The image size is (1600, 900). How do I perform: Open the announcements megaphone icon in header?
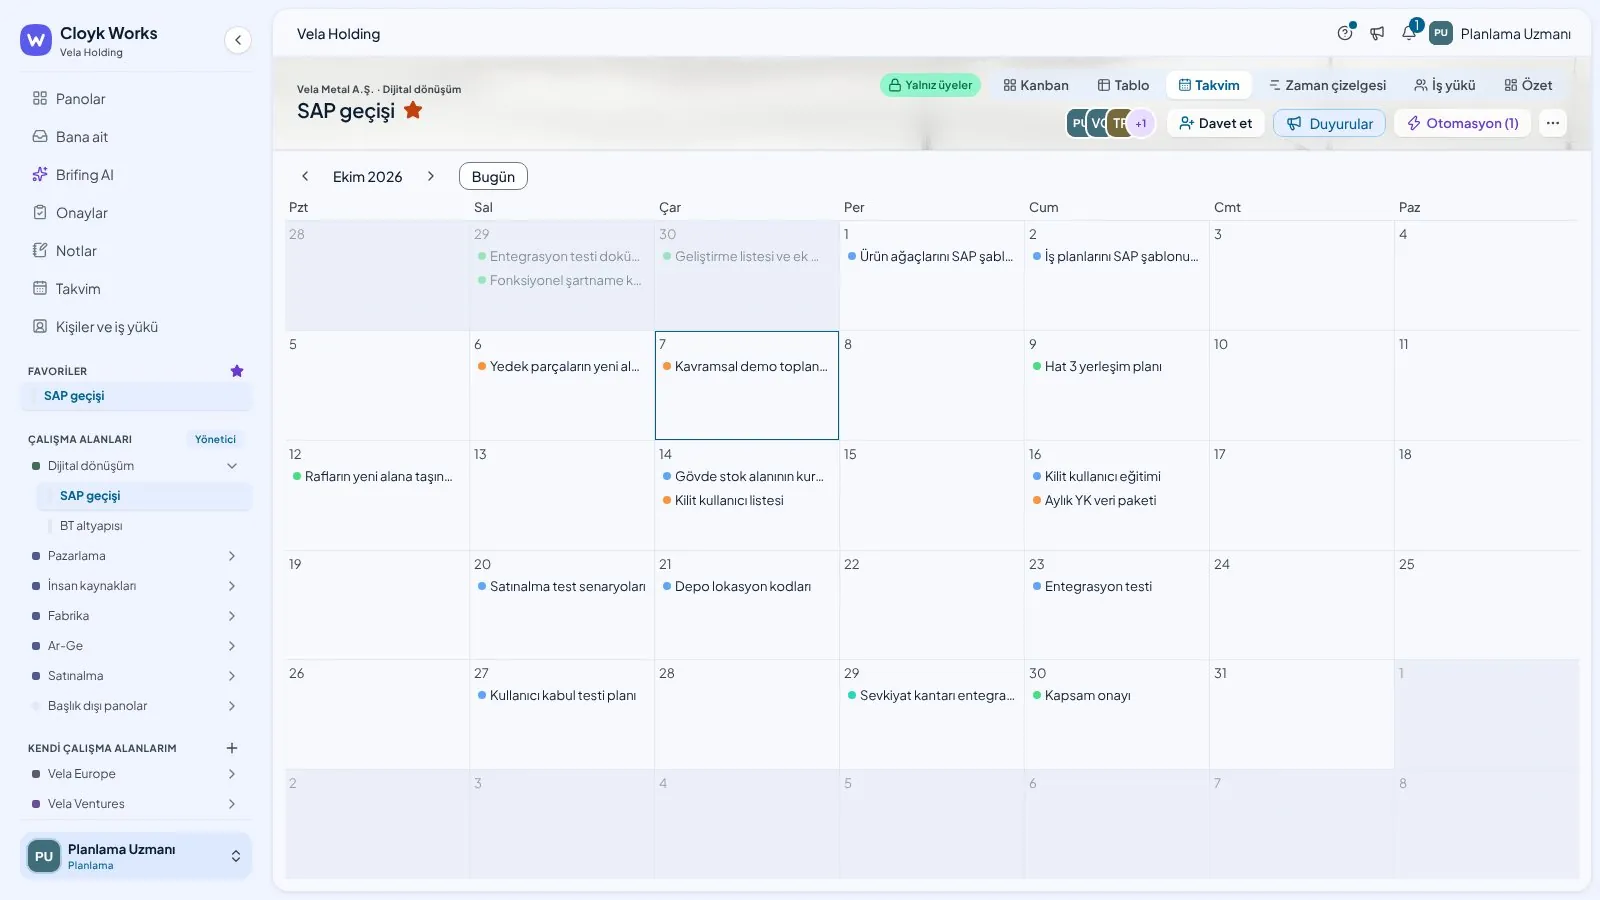click(1377, 33)
